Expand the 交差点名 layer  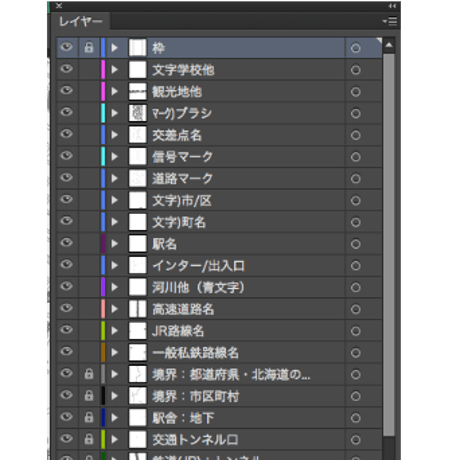click(x=114, y=135)
